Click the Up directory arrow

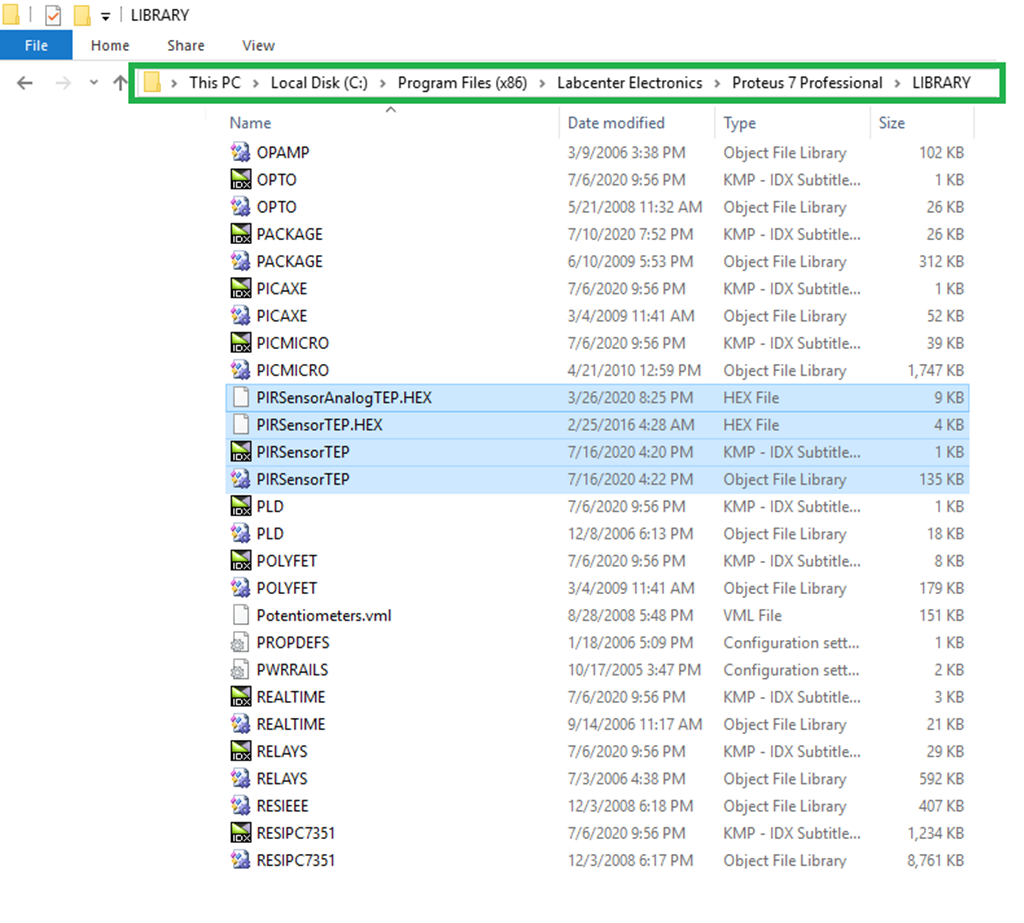120,83
